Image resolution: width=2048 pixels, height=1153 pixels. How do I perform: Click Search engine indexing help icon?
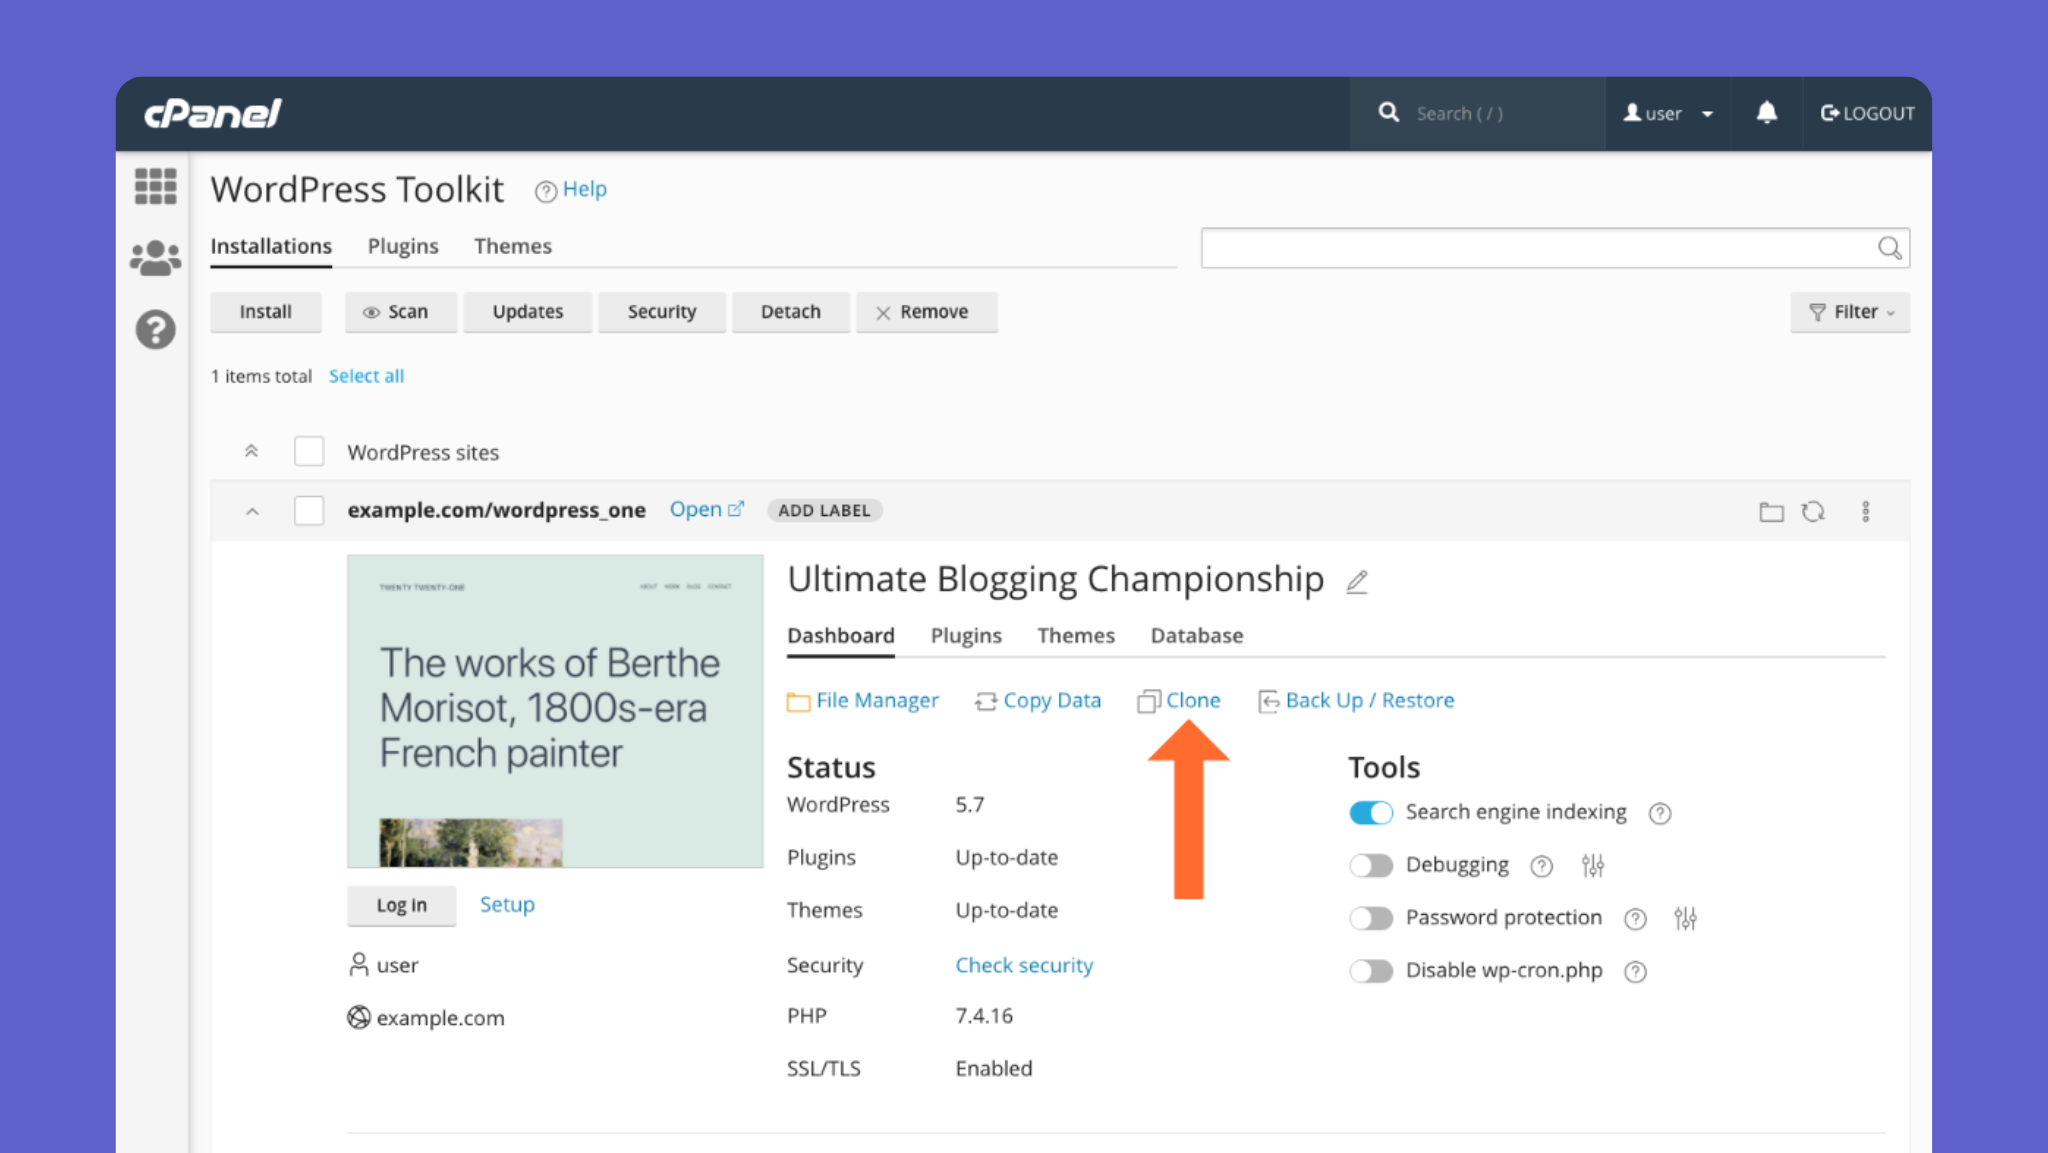click(1659, 813)
